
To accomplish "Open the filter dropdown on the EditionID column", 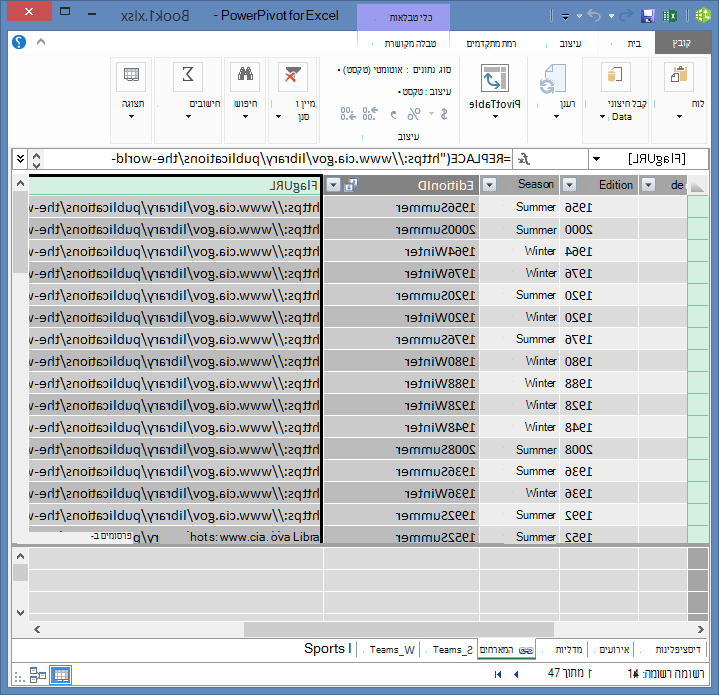I will (333, 185).
